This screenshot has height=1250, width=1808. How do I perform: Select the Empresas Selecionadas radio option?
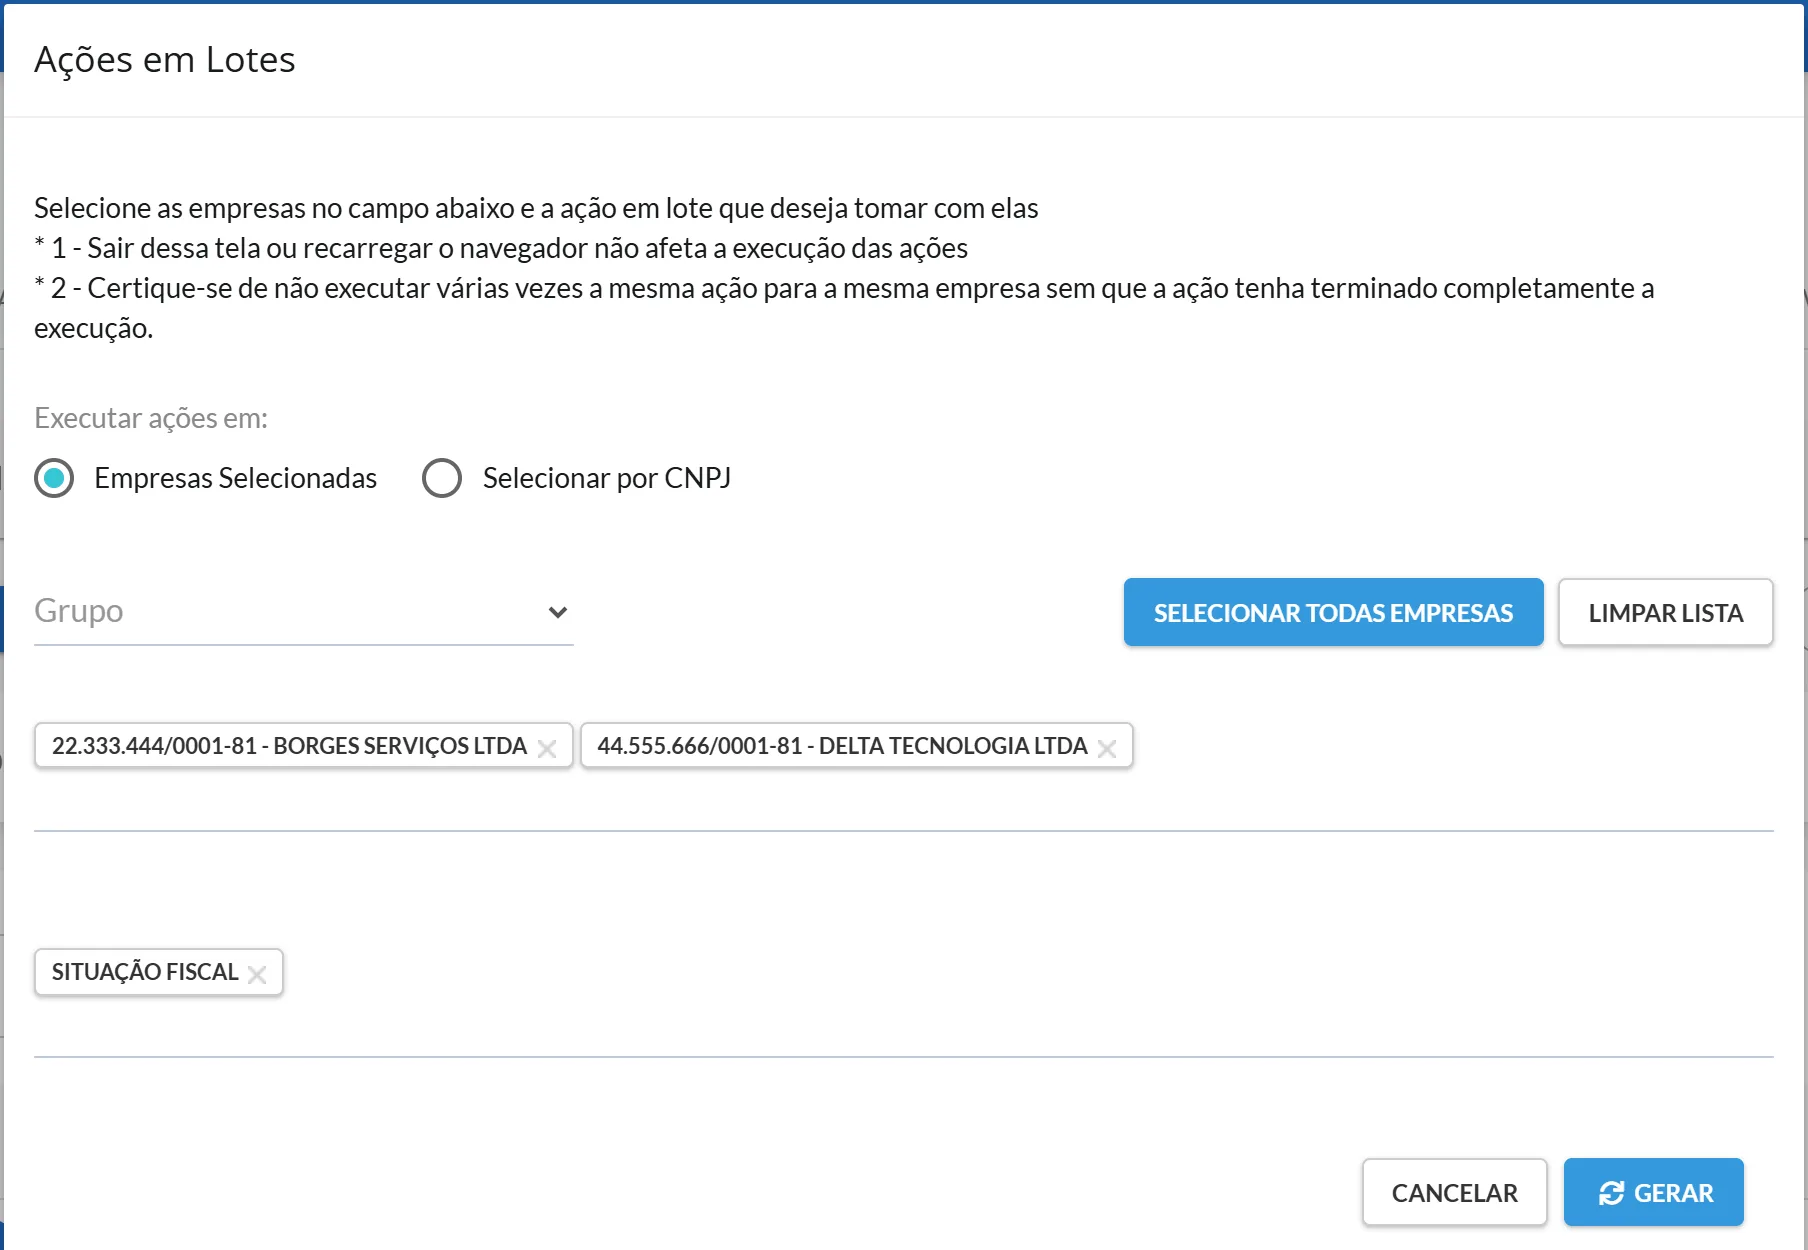click(x=54, y=478)
